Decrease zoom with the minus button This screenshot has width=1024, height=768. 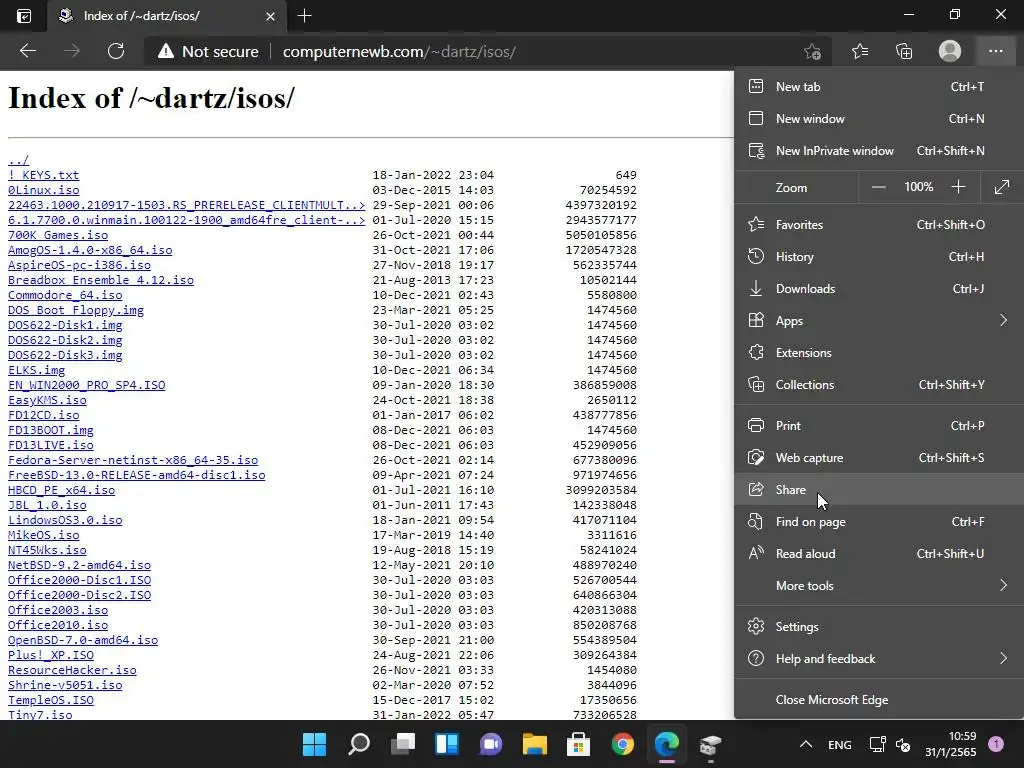tap(878, 187)
